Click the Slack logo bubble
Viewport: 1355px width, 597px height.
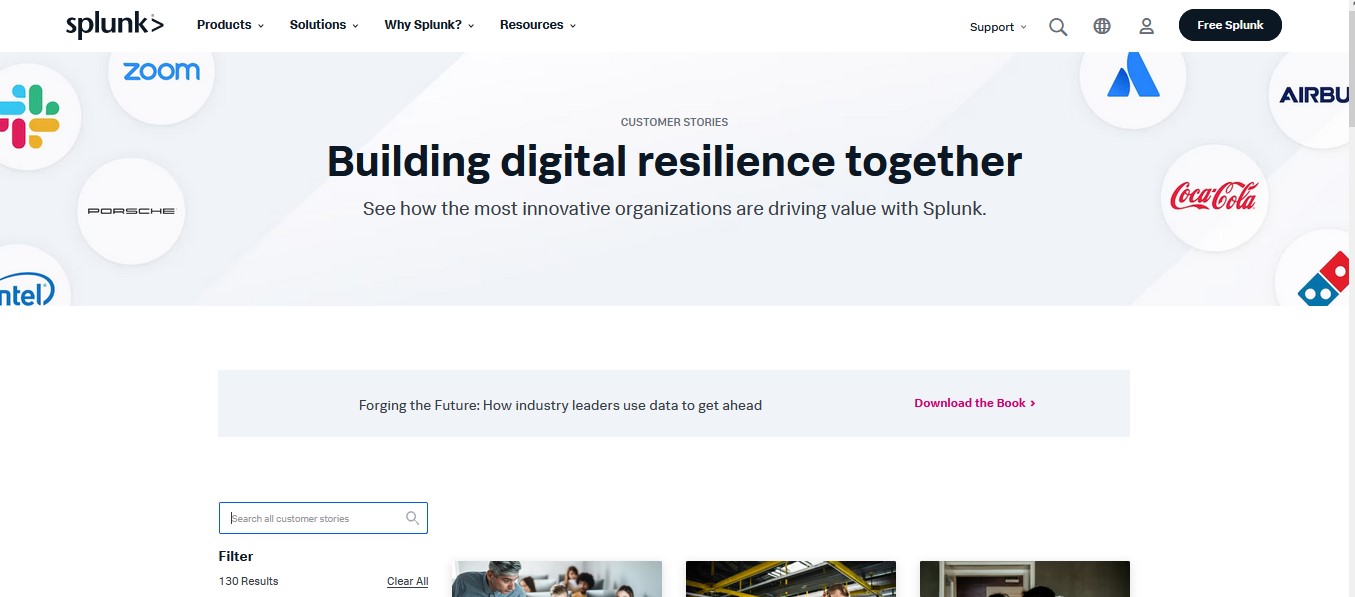pos(30,117)
